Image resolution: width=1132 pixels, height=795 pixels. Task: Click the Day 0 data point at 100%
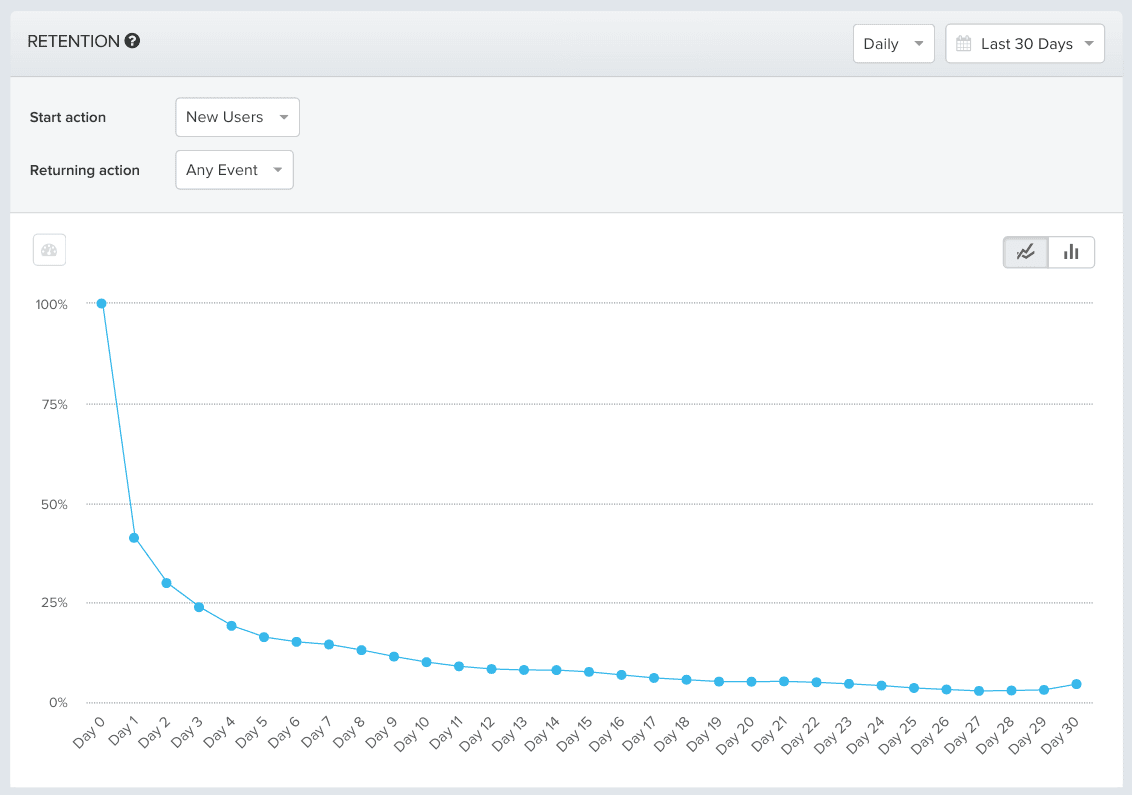(101, 303)
